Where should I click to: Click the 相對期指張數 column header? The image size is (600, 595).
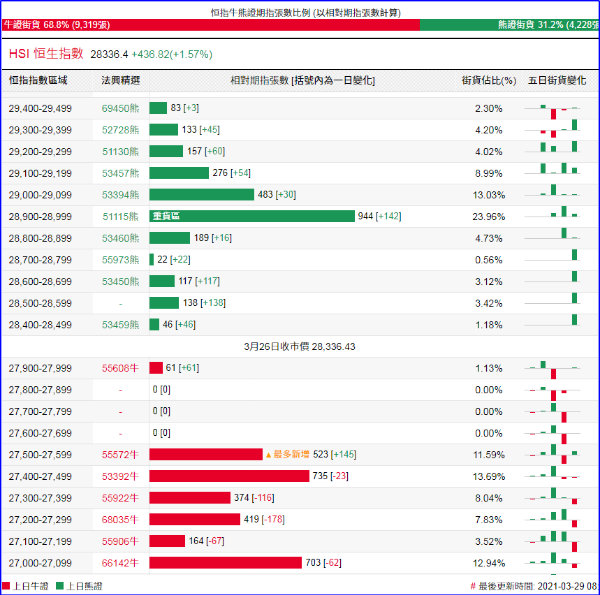pyautogui.click(x=302, y=81)
